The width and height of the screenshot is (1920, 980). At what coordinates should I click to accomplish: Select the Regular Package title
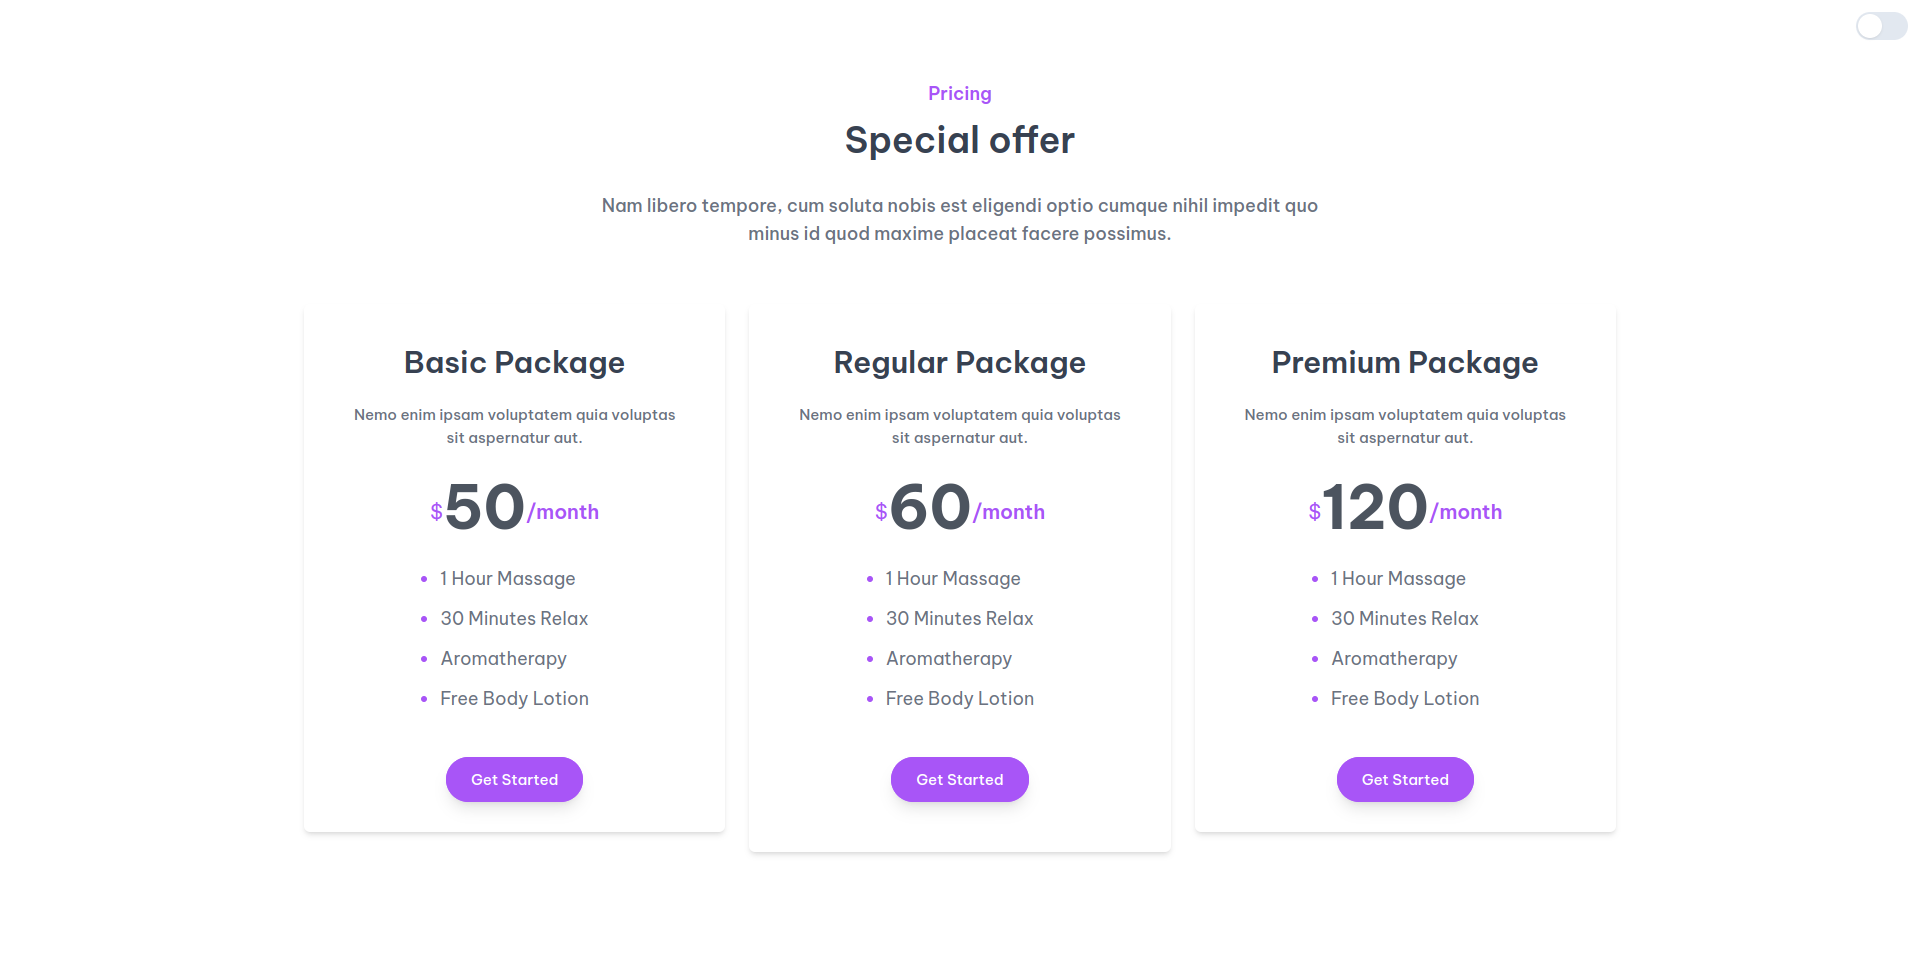(x=959, y=362)
